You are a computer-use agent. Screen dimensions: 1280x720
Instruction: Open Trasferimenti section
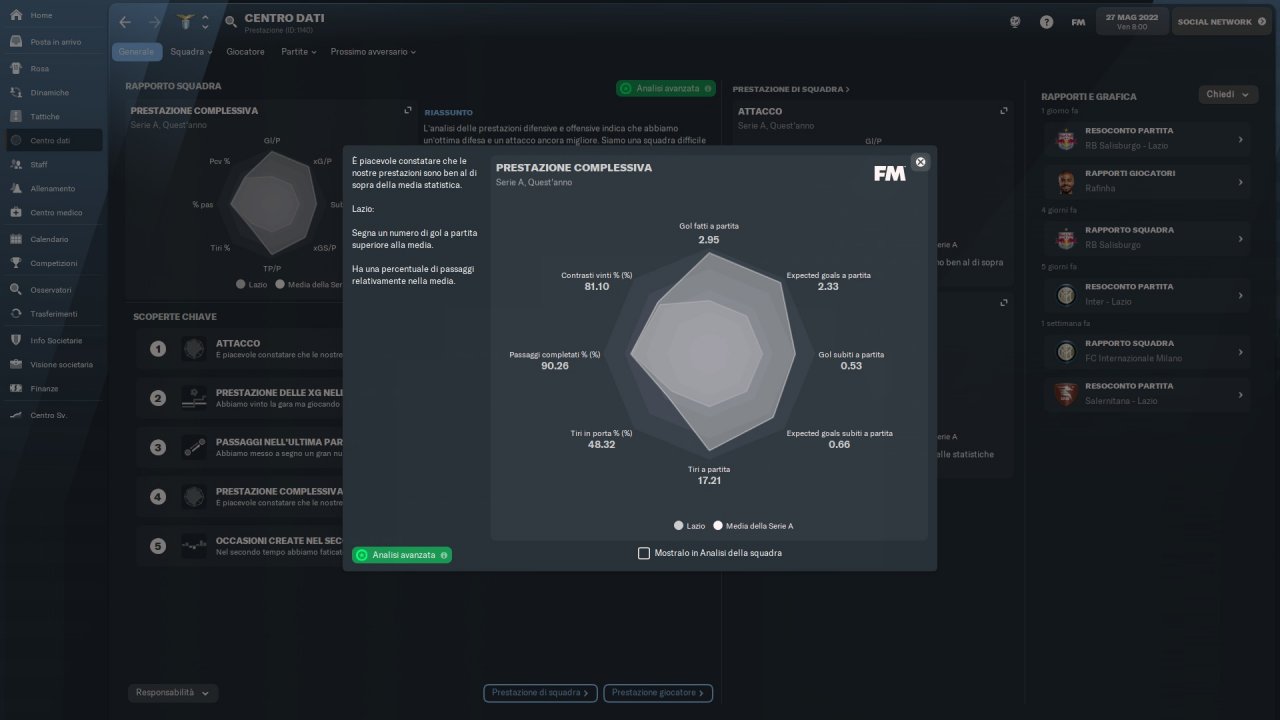[x=53, y=314]
